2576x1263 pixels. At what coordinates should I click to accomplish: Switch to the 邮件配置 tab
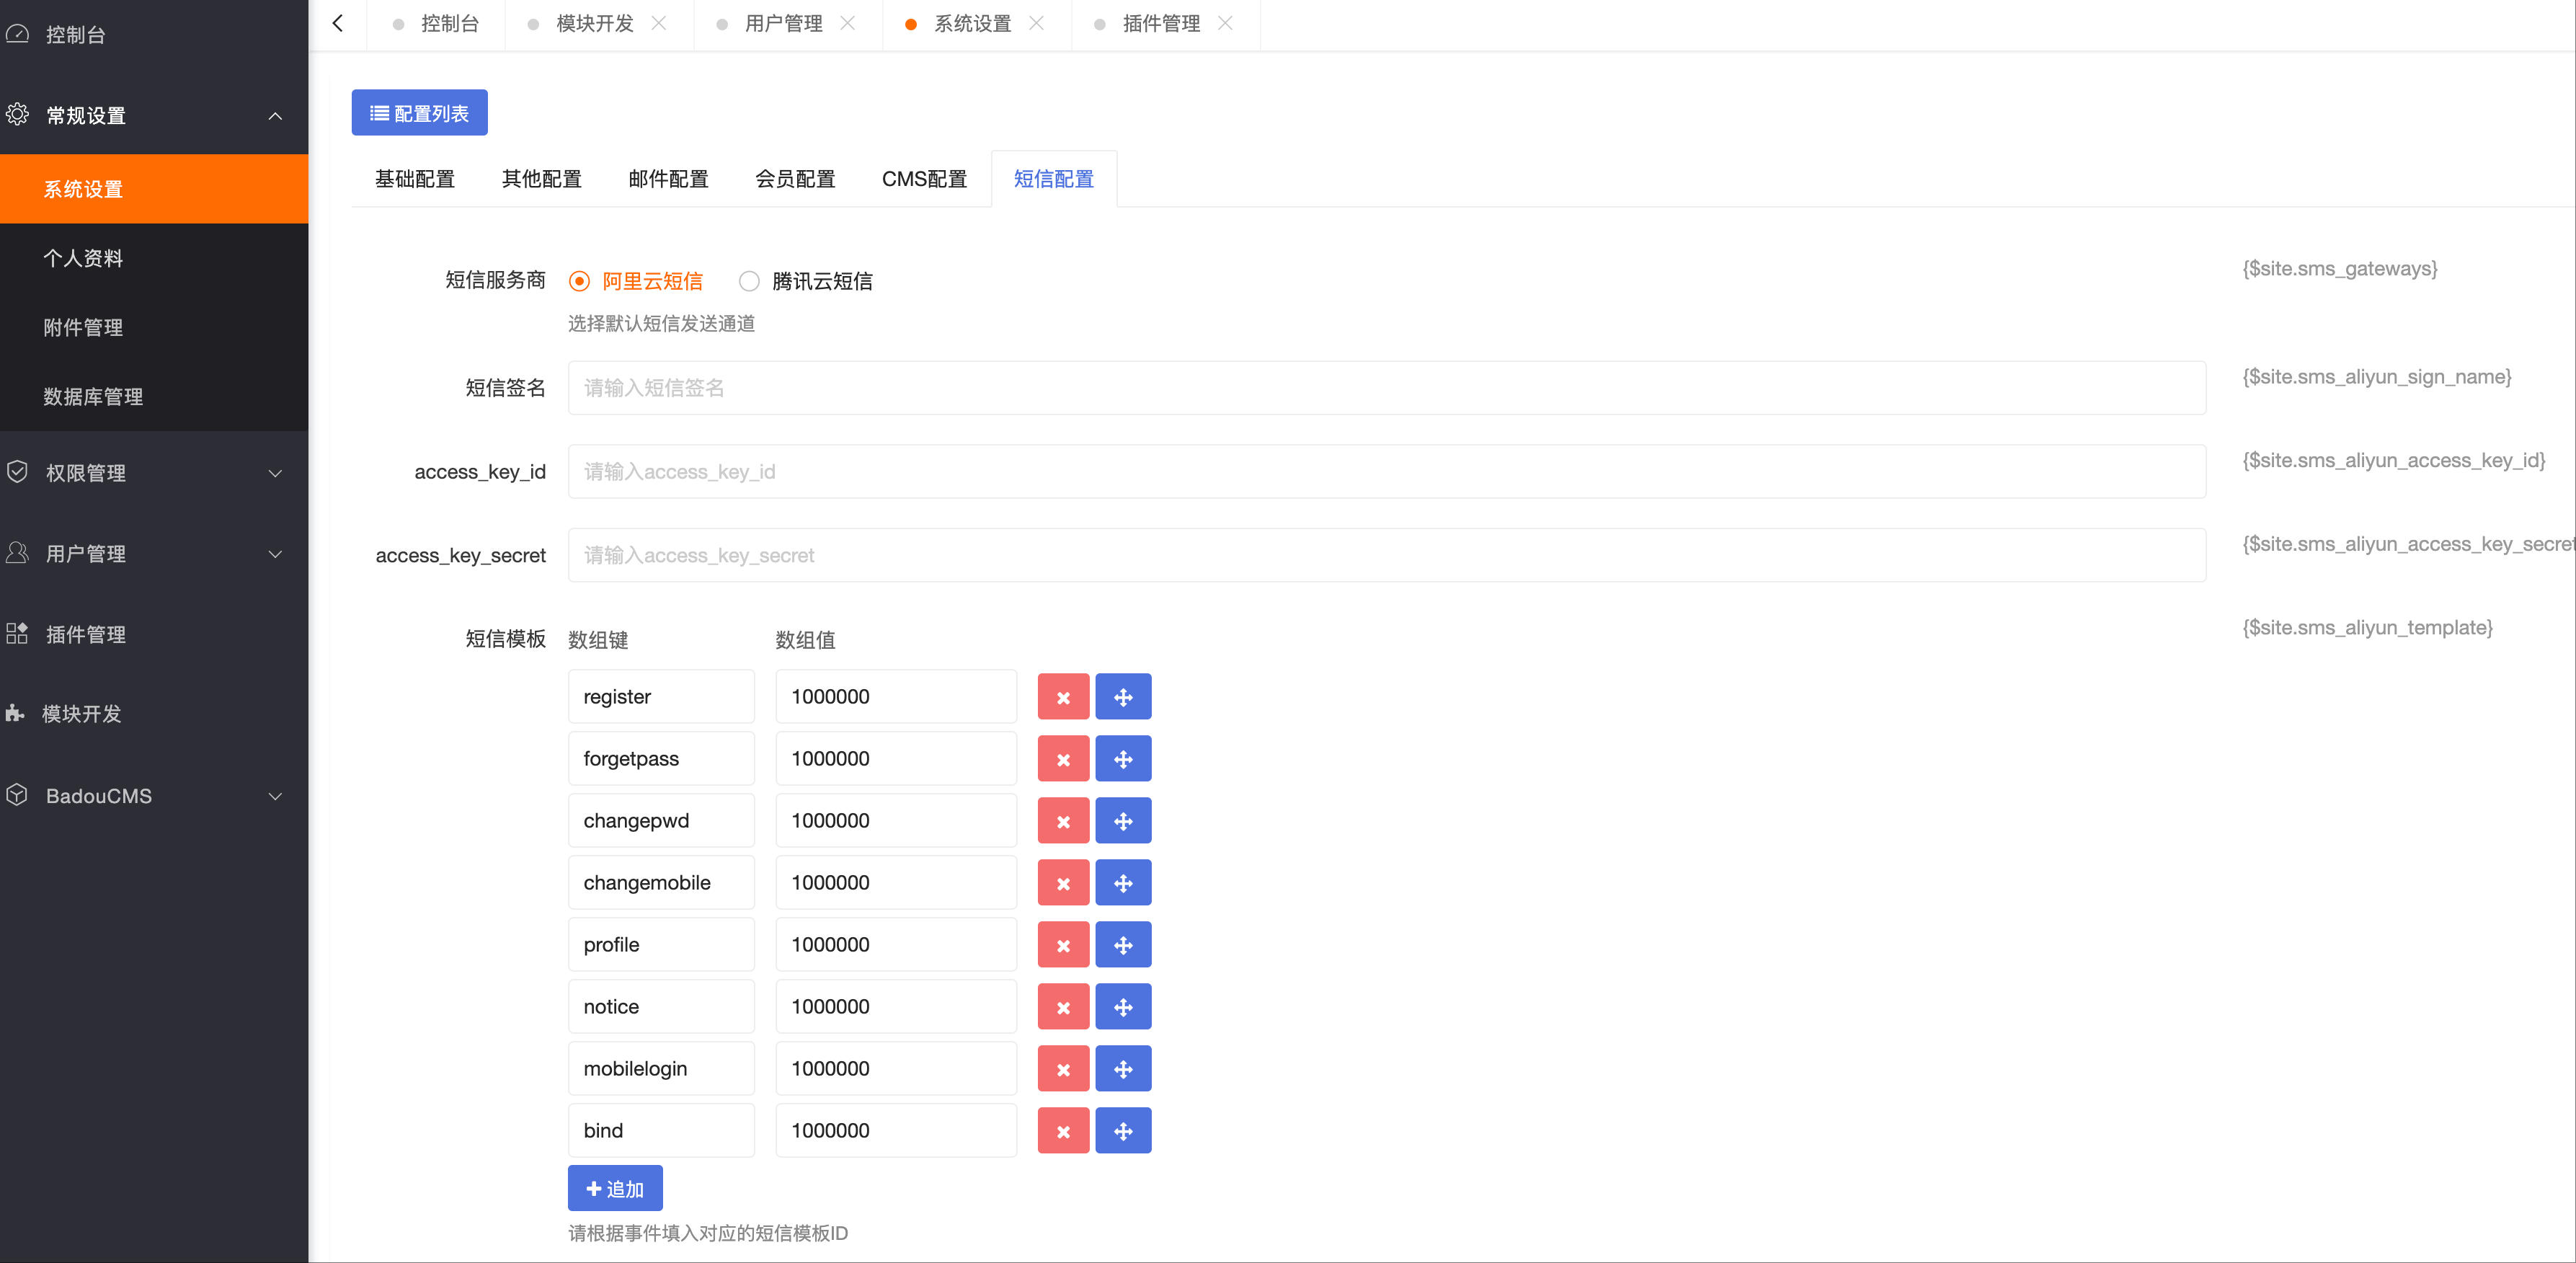(x=668, y=178)
